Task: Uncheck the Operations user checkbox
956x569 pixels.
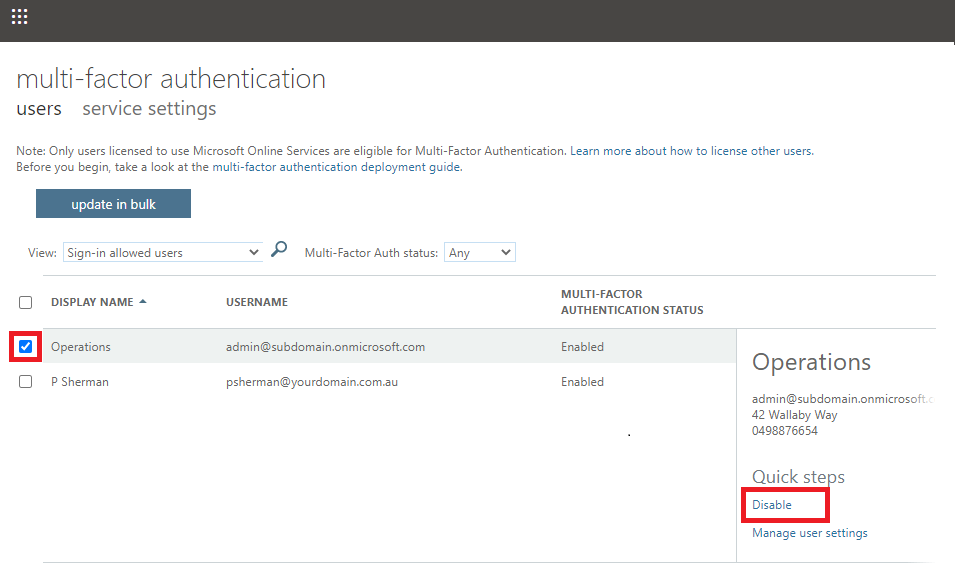Action: (26, 347)
